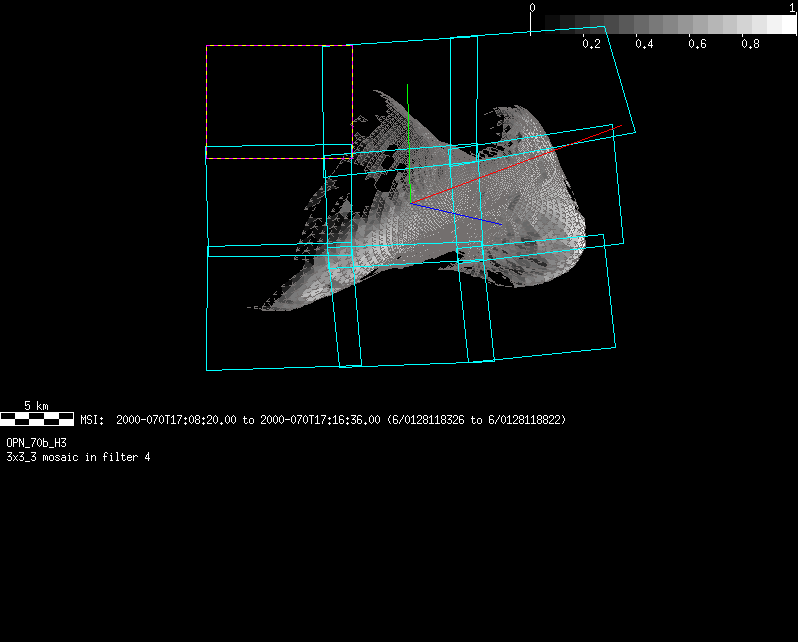Select the magenta dashed footprint frame
This screenshot has height=642, width=798.
tap(207, 100)
